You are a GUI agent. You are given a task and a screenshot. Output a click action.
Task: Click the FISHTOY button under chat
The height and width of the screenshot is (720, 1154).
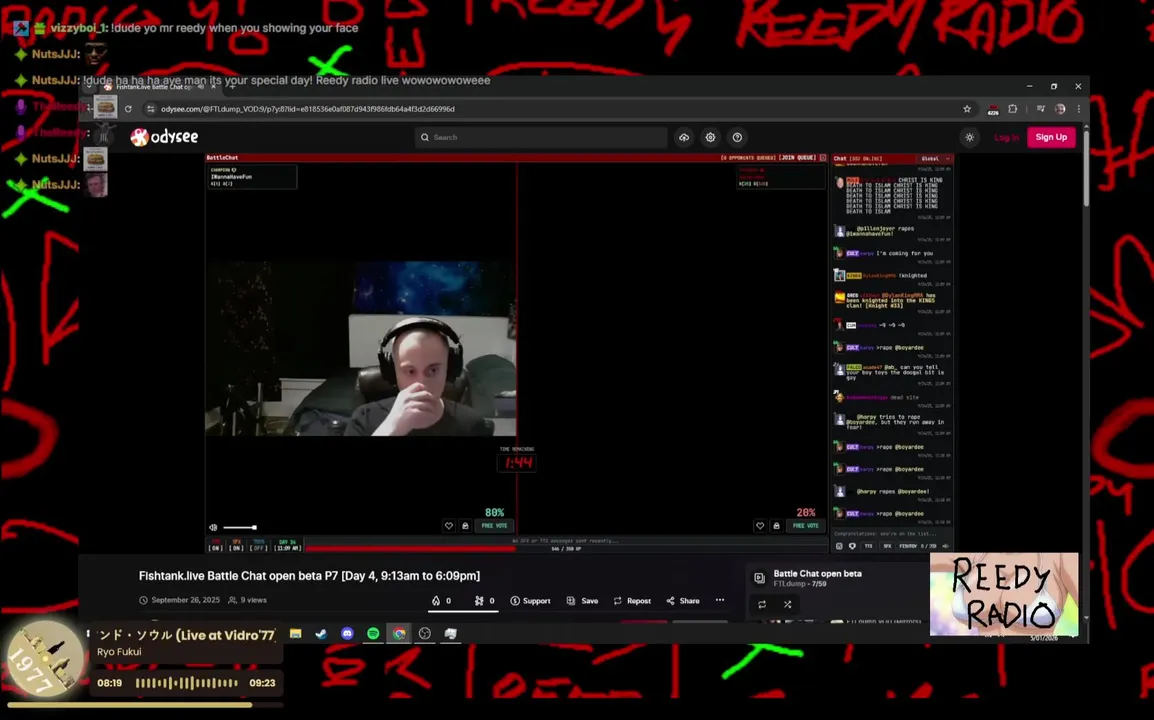pos(908,546)
